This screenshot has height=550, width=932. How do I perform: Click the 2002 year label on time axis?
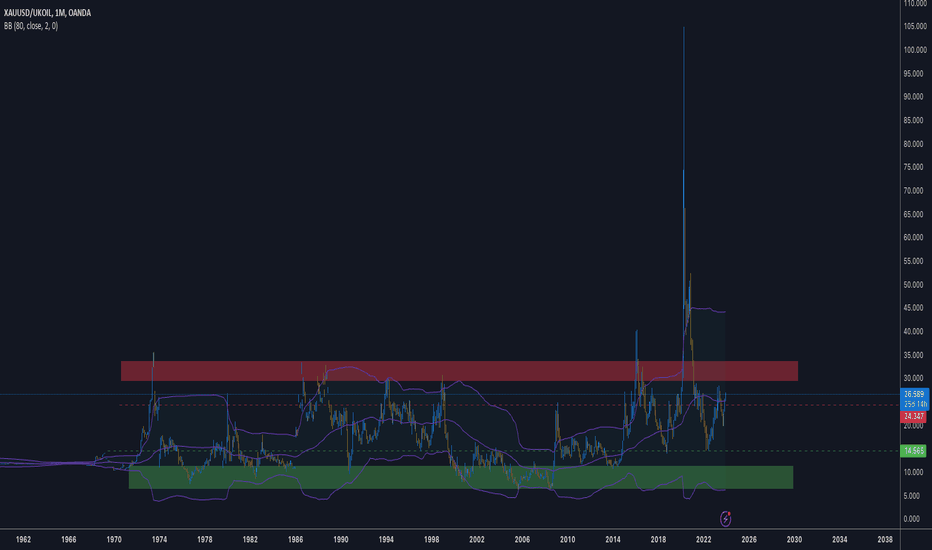click(477, 540)
